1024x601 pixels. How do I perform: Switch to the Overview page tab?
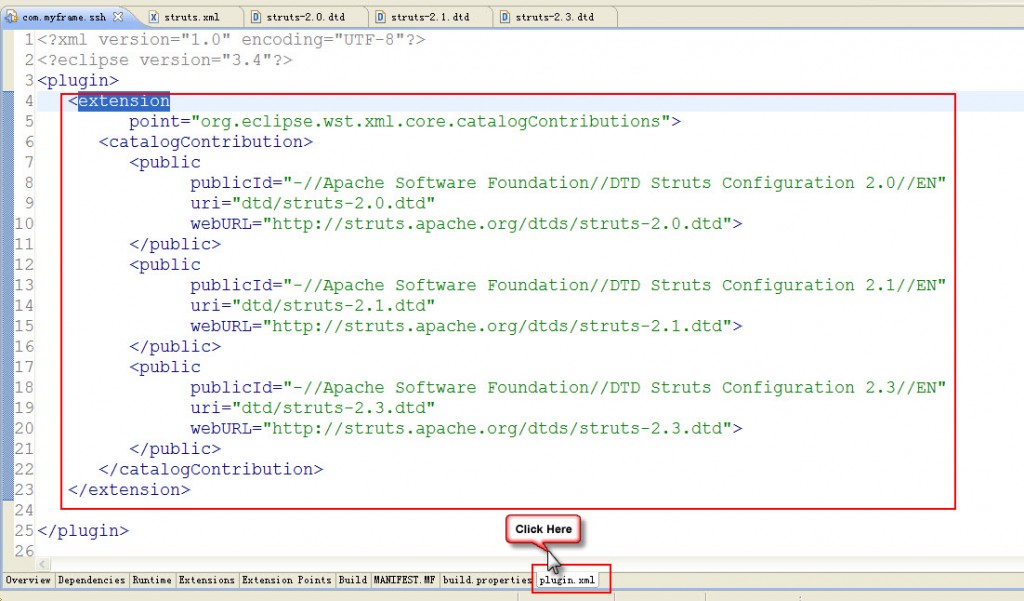point(27,579)
